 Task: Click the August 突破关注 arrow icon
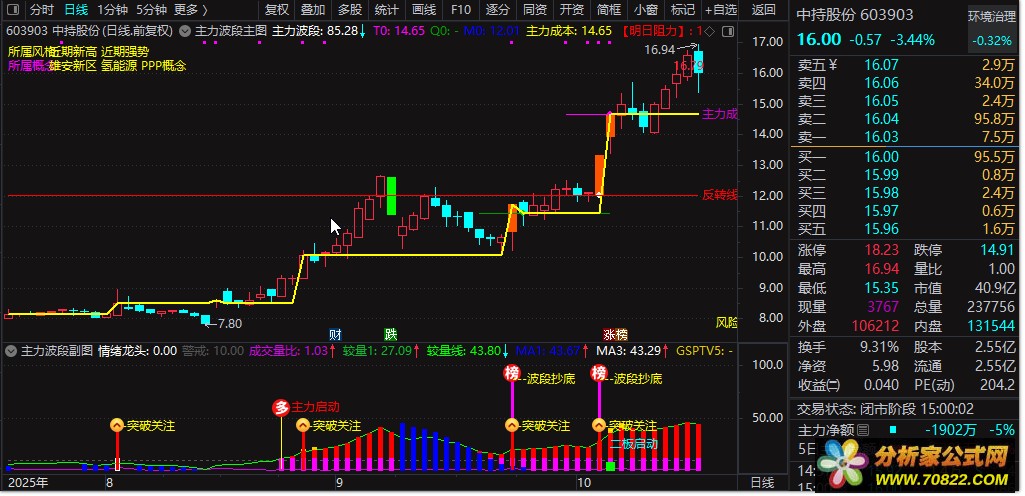pos(117,425)
